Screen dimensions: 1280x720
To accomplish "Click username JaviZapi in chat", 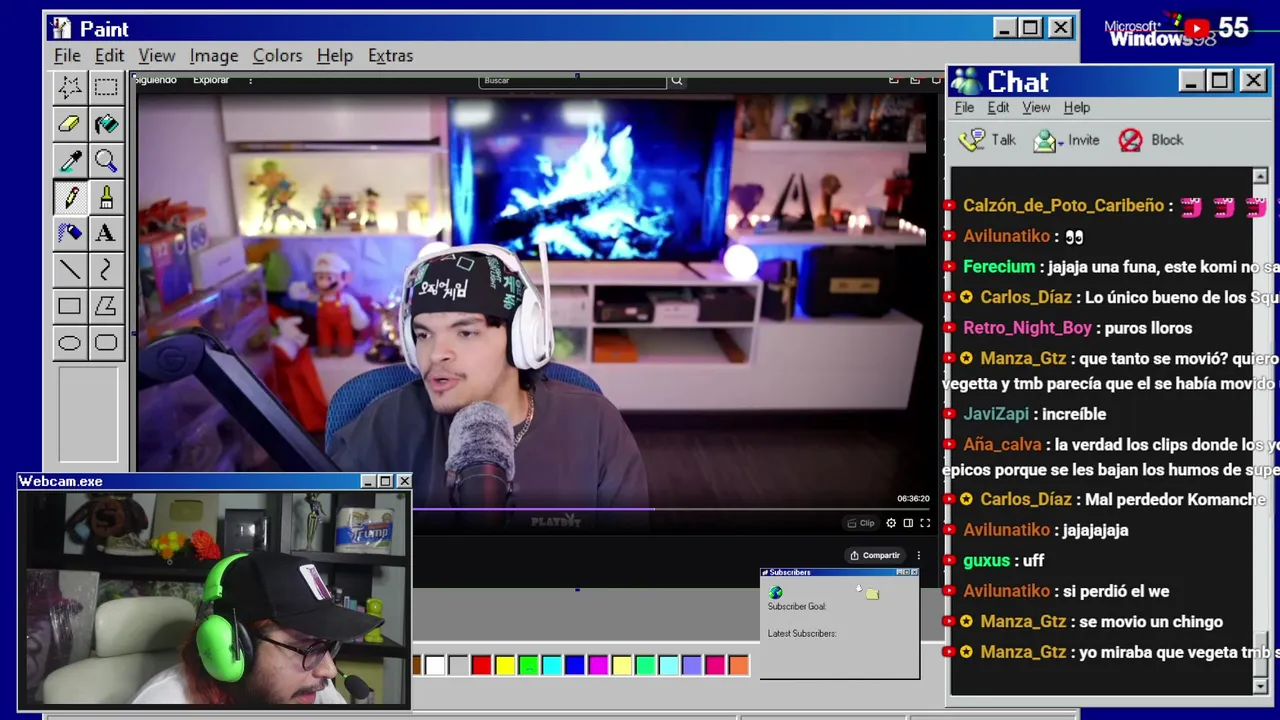I will (x=996, y=414).
